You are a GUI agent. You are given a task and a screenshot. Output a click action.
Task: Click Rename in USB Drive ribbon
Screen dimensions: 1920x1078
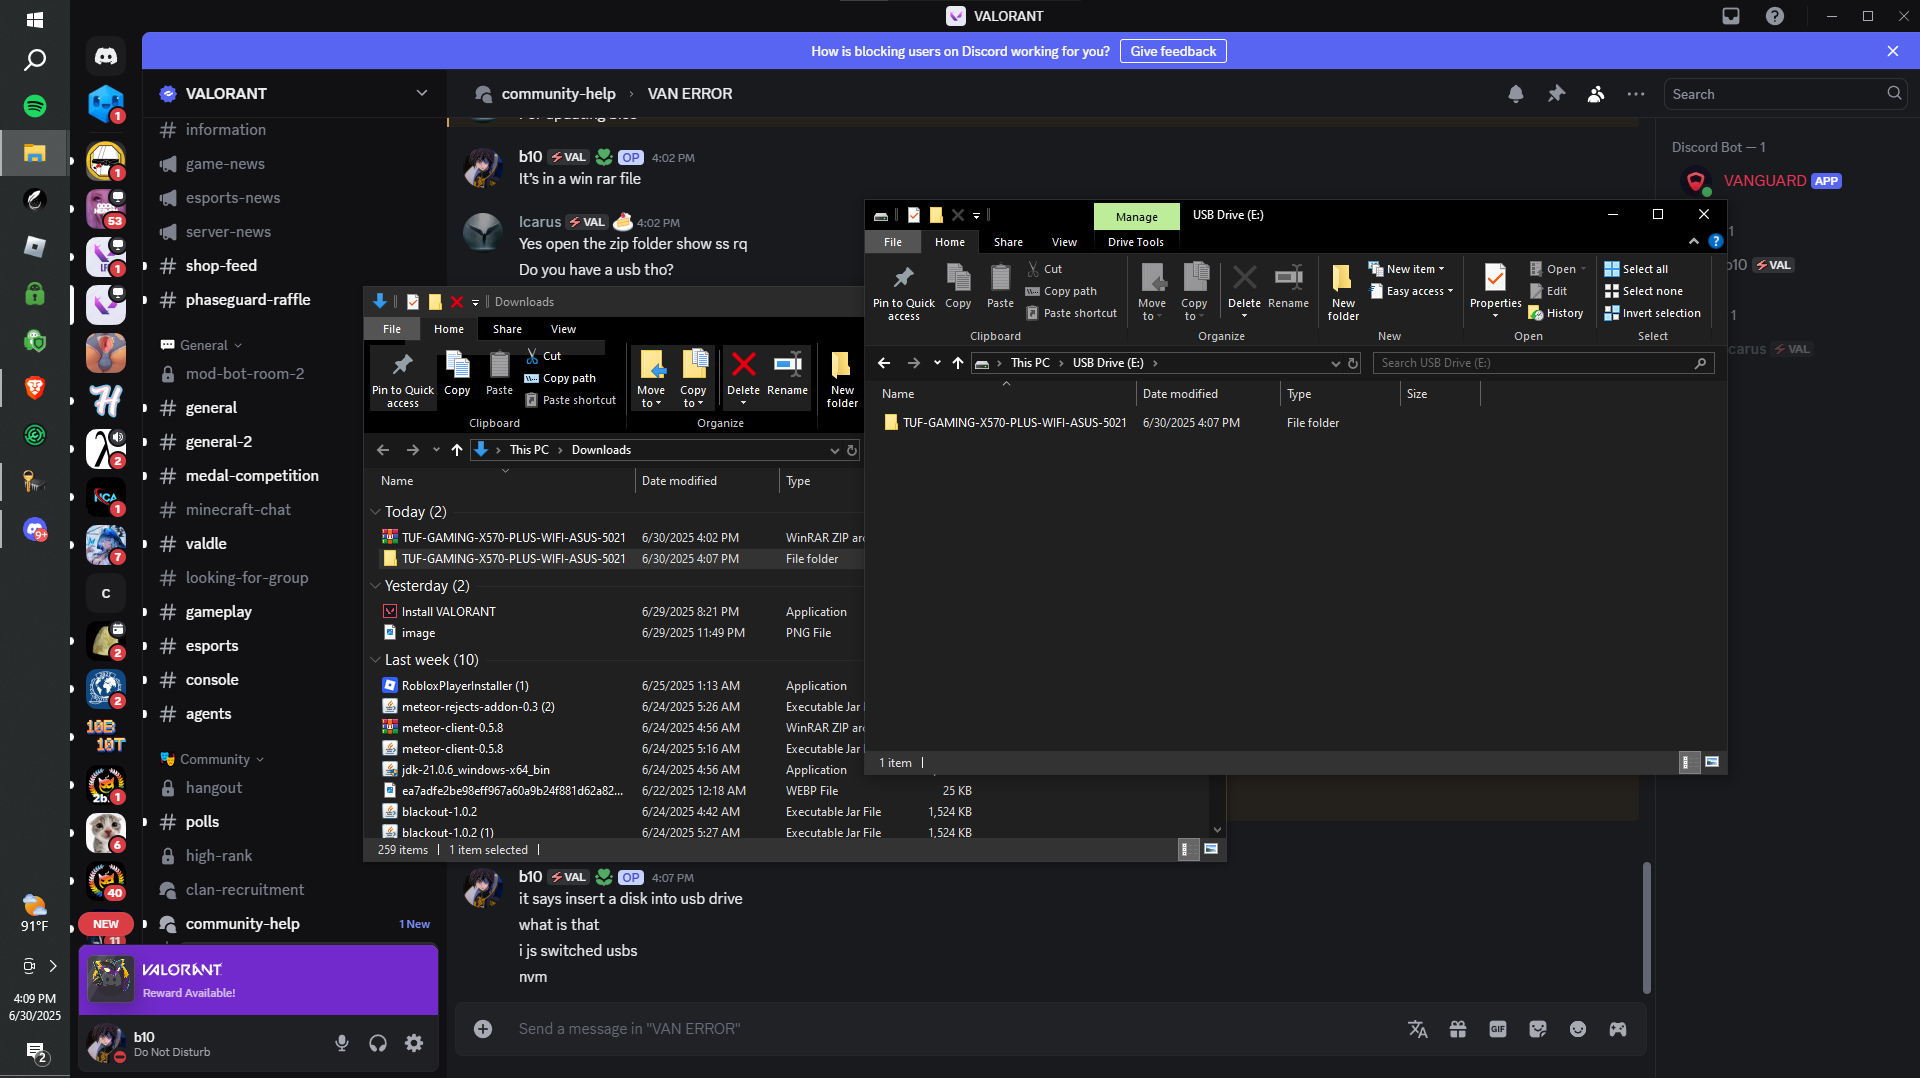1288,287
